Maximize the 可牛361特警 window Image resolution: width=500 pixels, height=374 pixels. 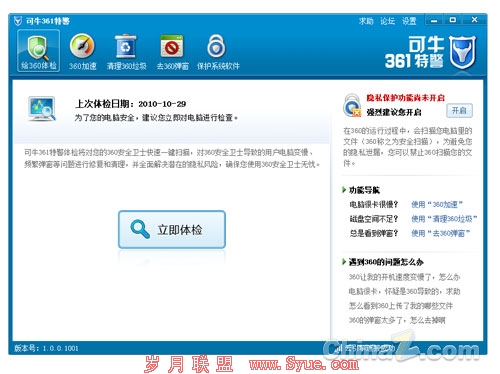click(x=452, y=20)
